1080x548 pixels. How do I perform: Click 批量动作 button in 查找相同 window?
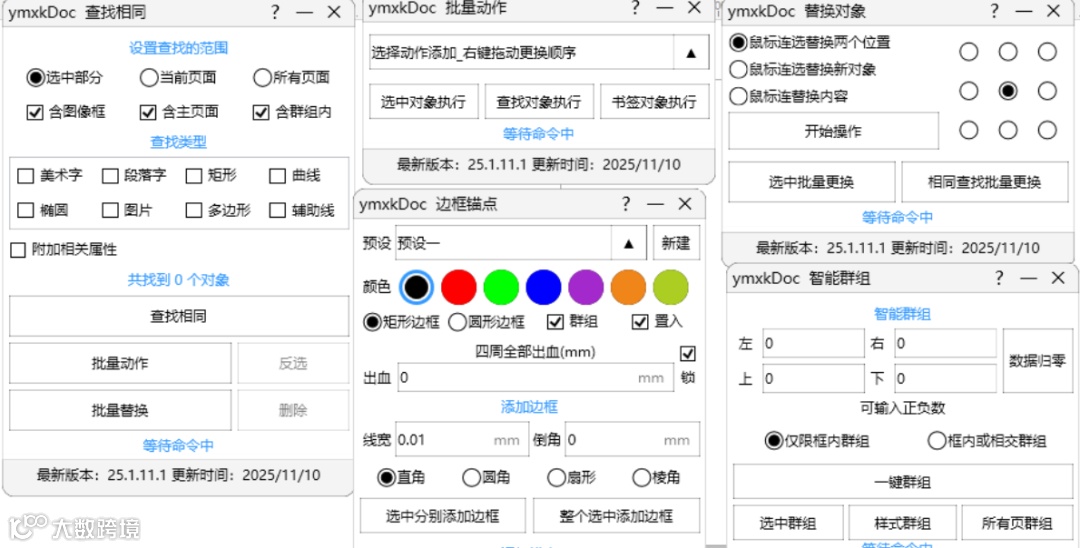[121, 363]
